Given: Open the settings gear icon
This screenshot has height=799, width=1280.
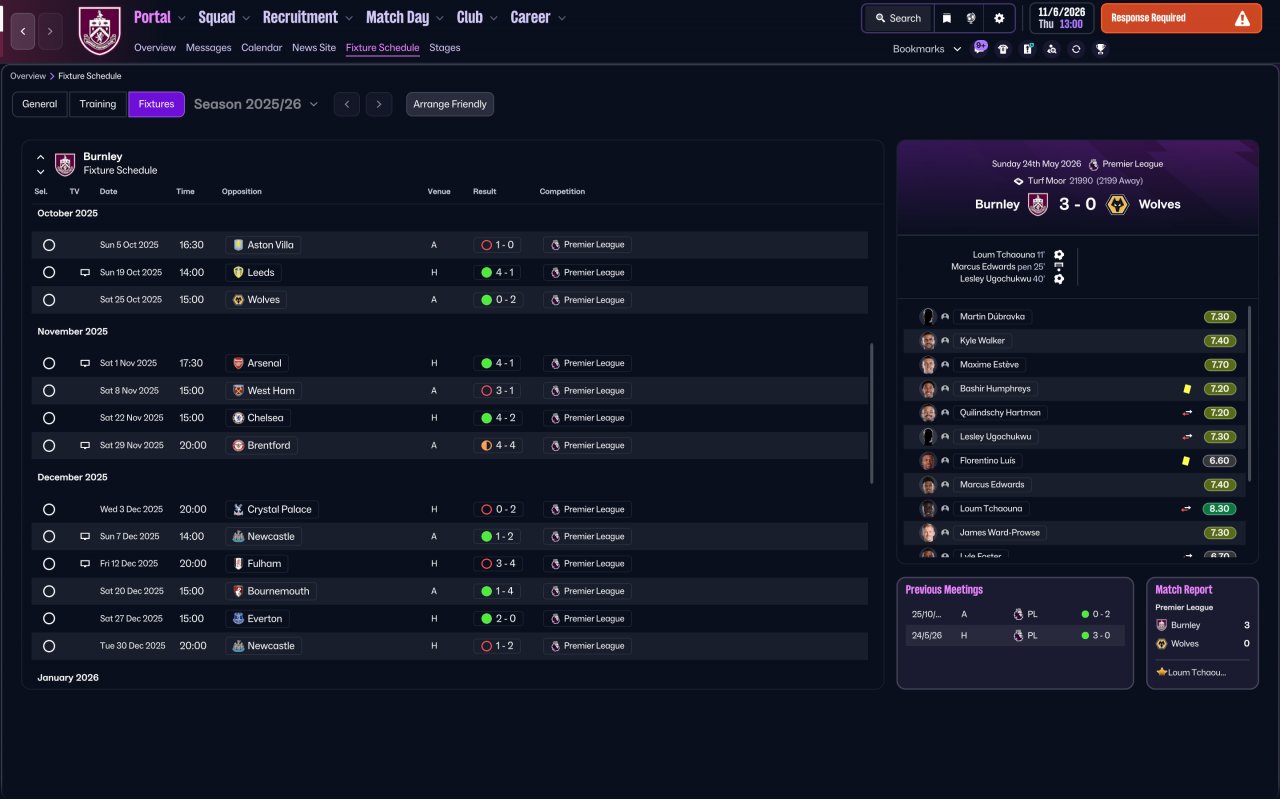Looking at the screenshot, I should pyautogui.click(x=999, y=18).
